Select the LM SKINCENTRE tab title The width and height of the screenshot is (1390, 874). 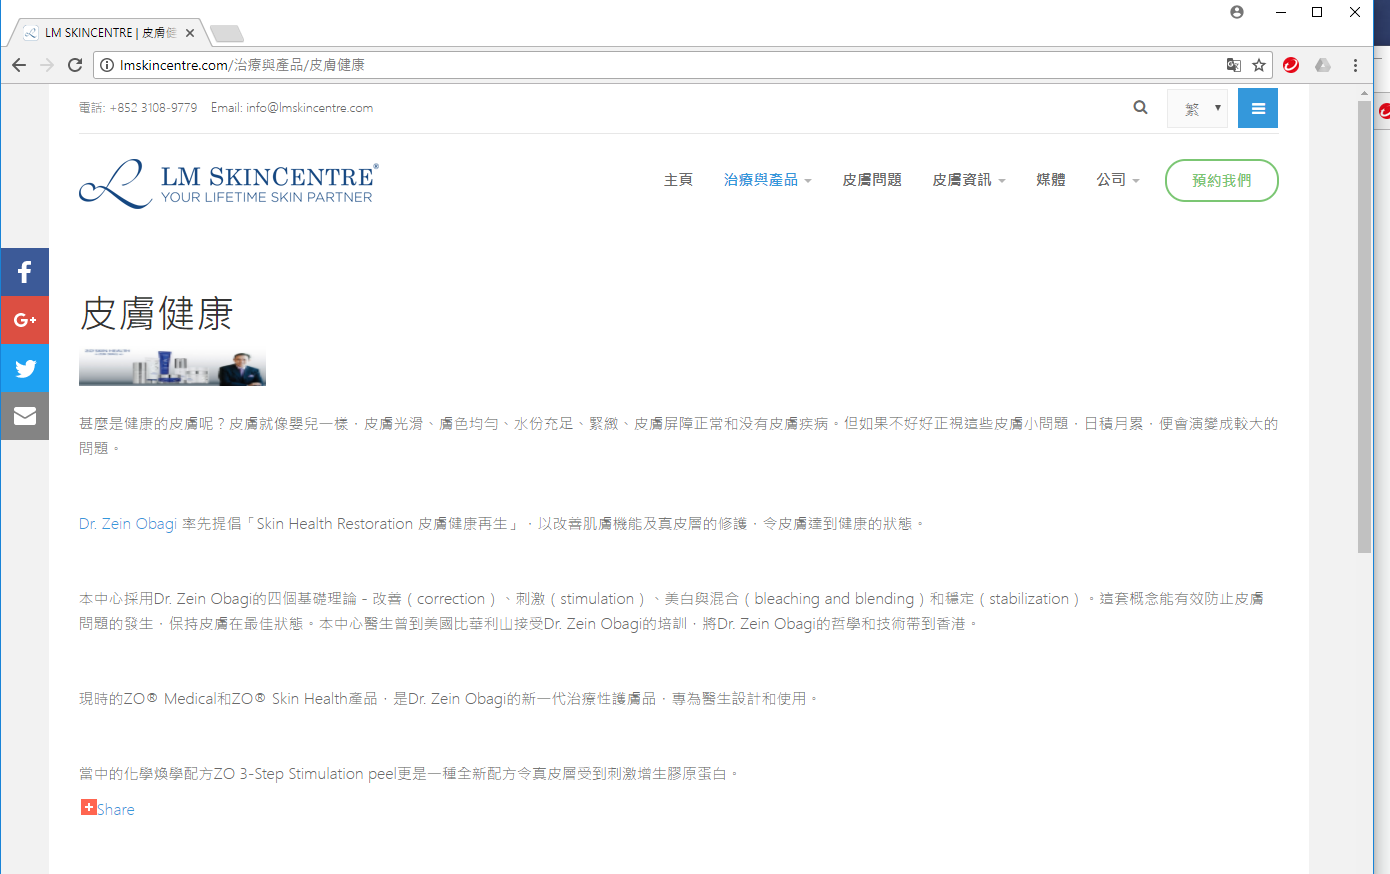110,33
